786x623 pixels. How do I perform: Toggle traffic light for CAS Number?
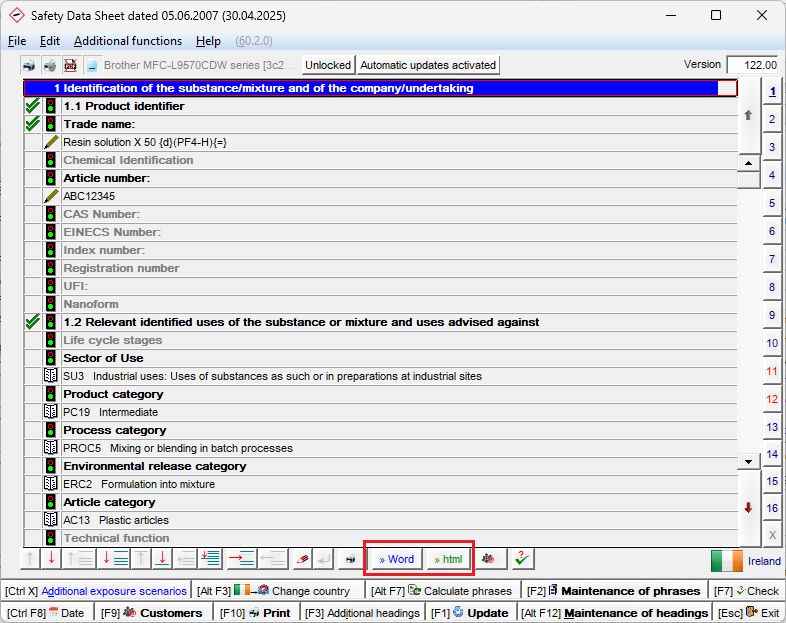pos(51,214)
